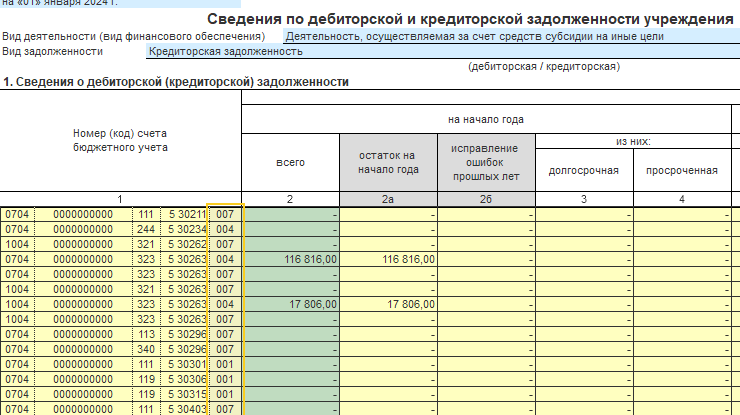Screen dimensions: 740x415
Task: Select the 'всего' value cell in 5 30211 row
Action: tap(290, 214)
